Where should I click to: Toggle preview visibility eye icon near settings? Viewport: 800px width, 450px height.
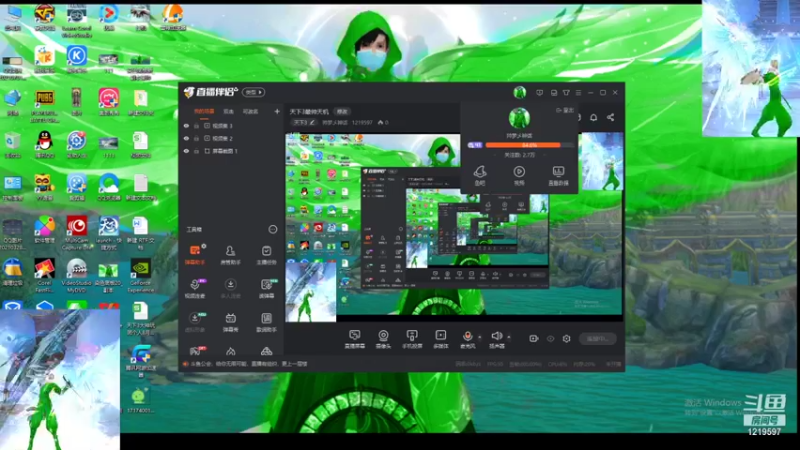coord(550,338)
